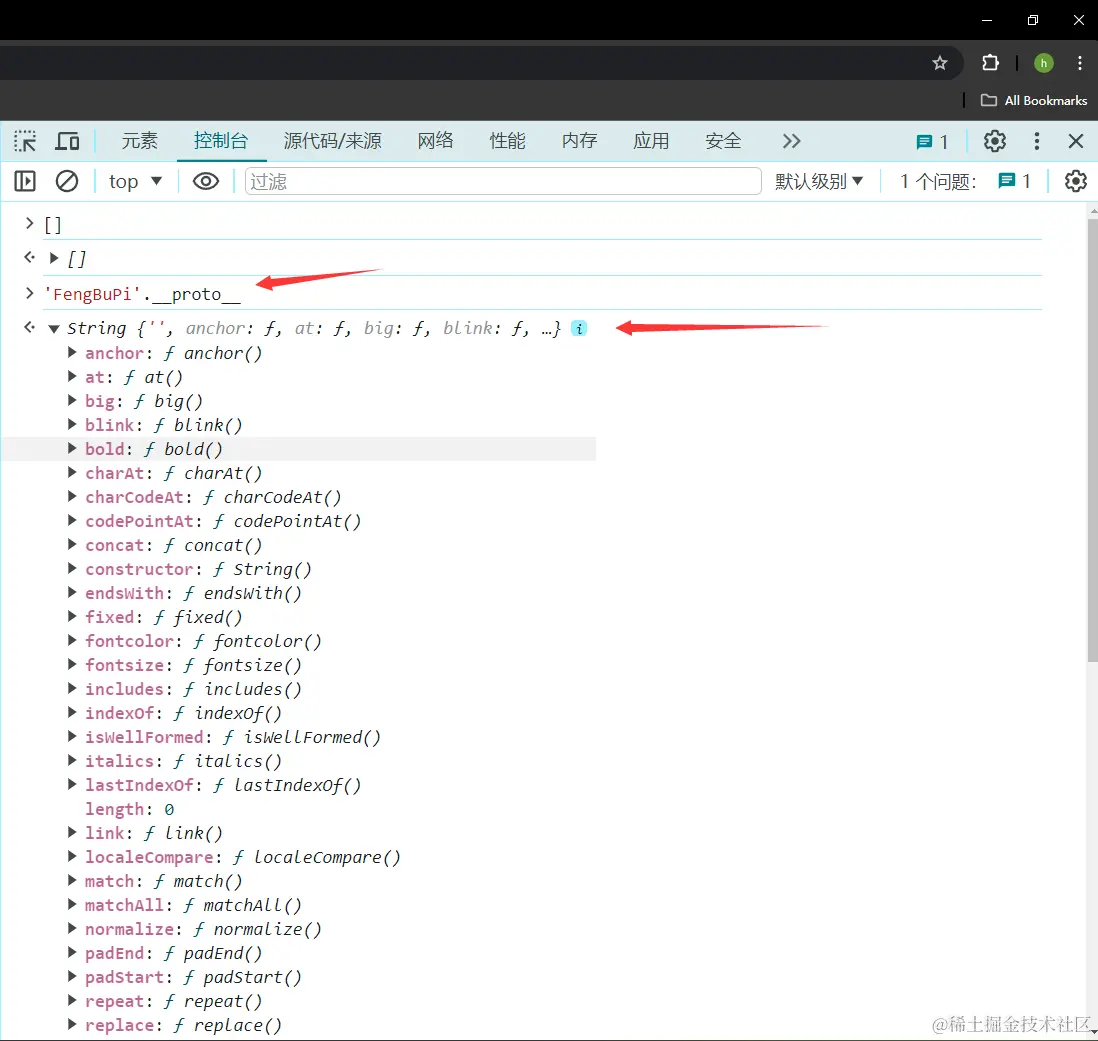Screen dimensions: 1098x1041
Task: Toggle the device toolbar icon
Action: click(67, 141)
